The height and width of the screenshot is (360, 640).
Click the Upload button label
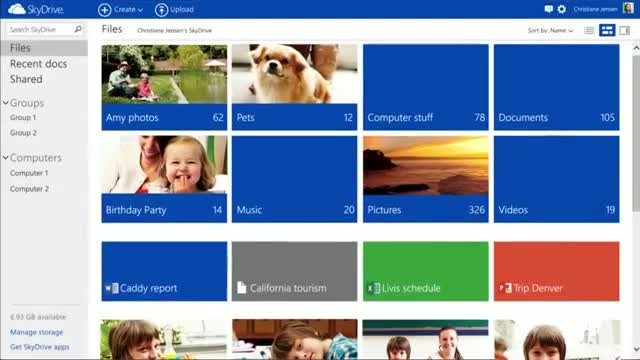[182, 9]
